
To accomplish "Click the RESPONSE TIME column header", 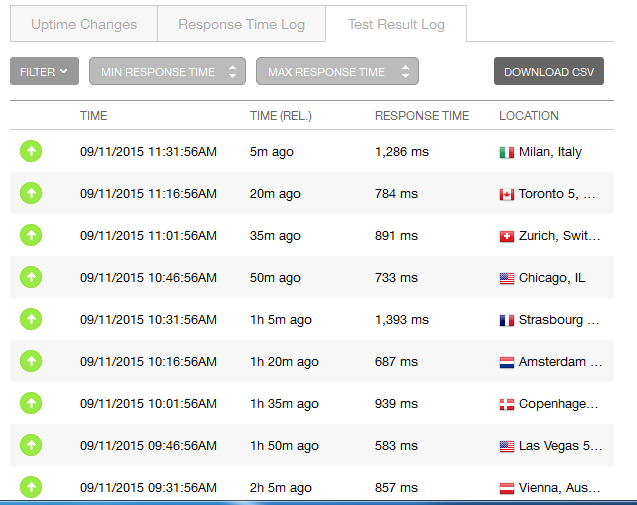I will pyautogui.click(x=422, y=116).
